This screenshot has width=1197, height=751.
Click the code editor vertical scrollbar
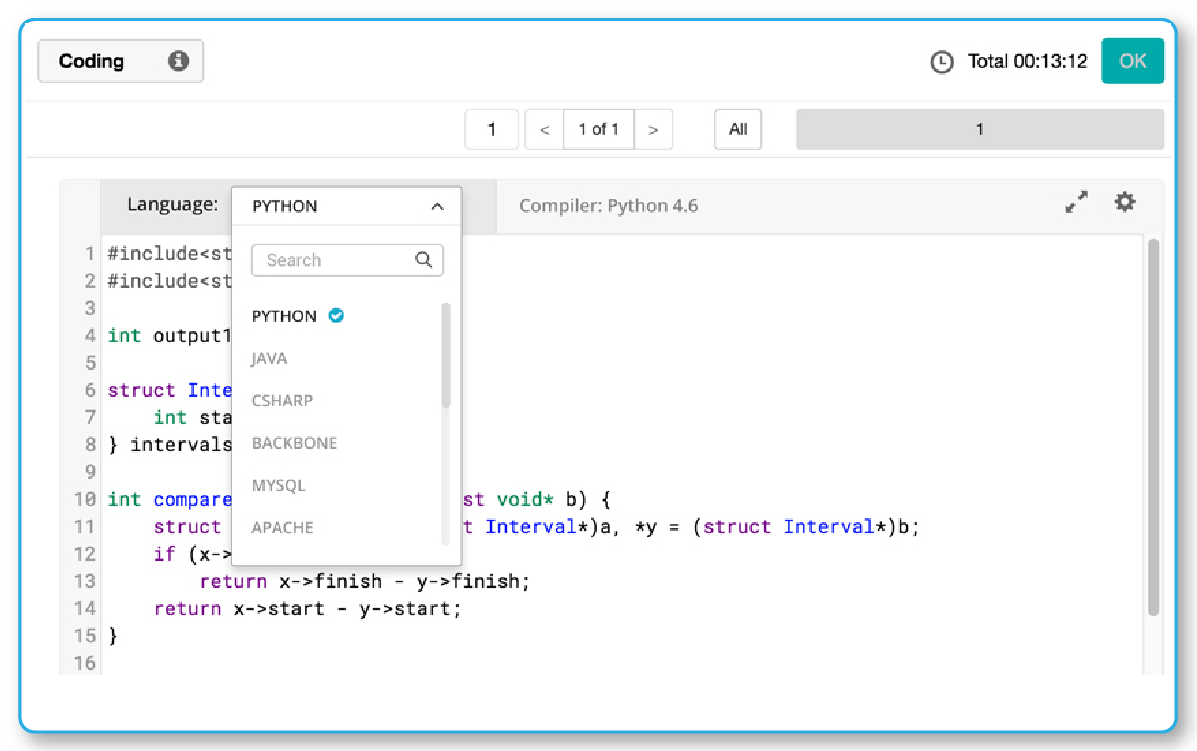click(1153, 427)
